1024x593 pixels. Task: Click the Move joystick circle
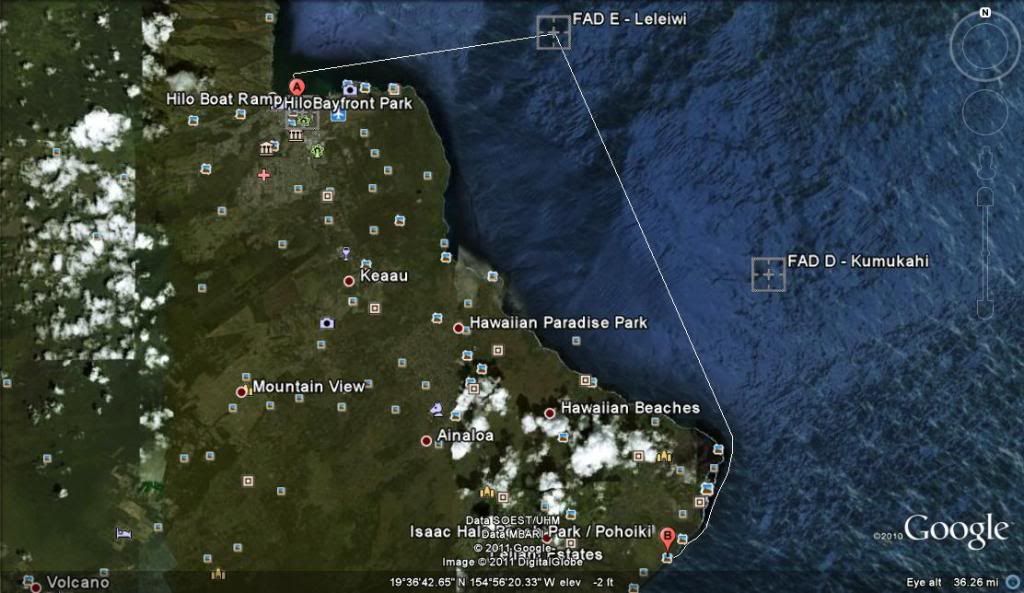tap(985, 112)
